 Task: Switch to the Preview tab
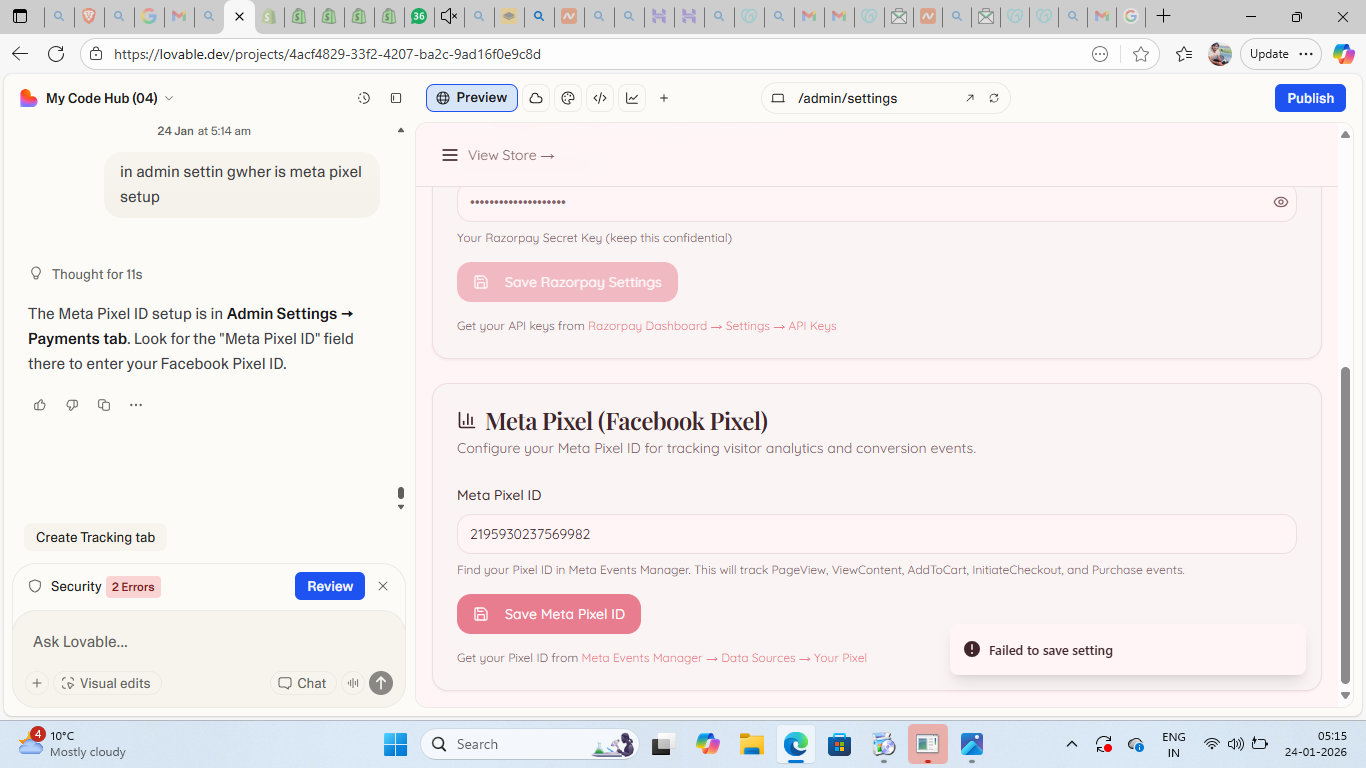pyautogui.click(x=472, y=98)
